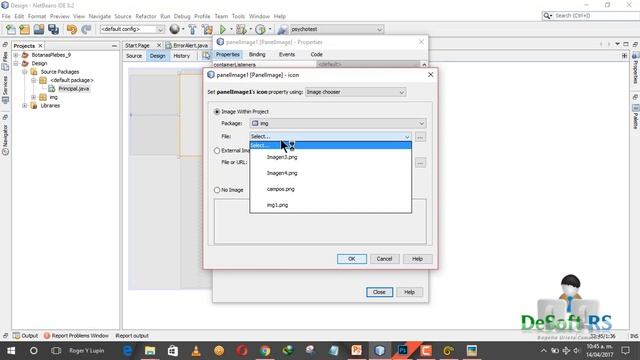640x360 pixels.
Task: Collapse the default package node
Action: point(34,80)
